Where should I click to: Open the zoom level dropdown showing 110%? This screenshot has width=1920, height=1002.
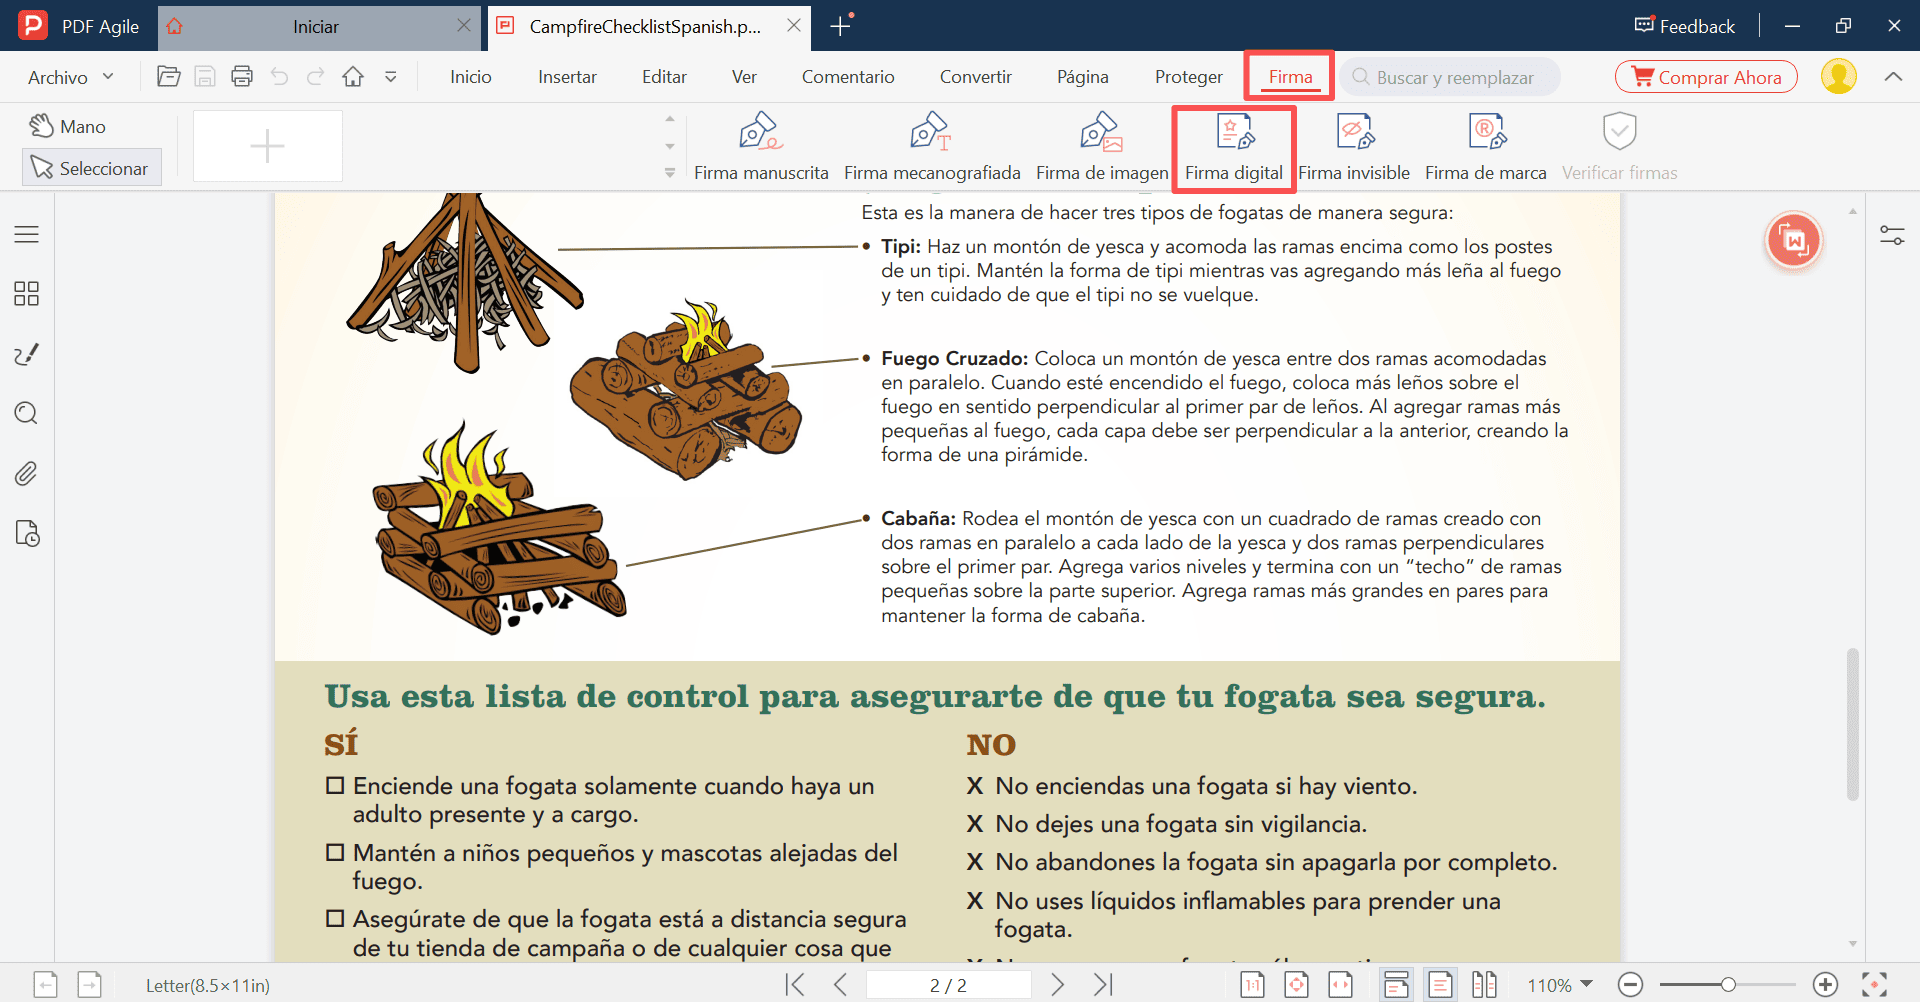point(1557,984)
